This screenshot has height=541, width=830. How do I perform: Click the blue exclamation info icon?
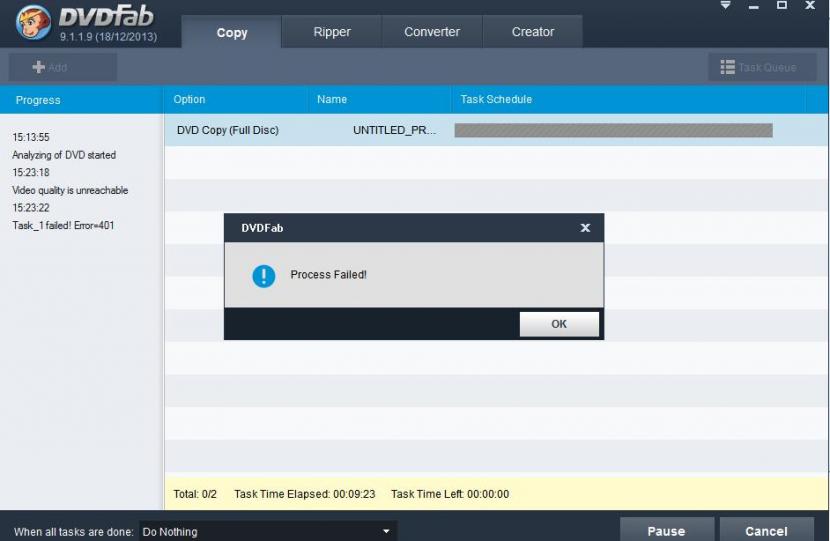264,276
